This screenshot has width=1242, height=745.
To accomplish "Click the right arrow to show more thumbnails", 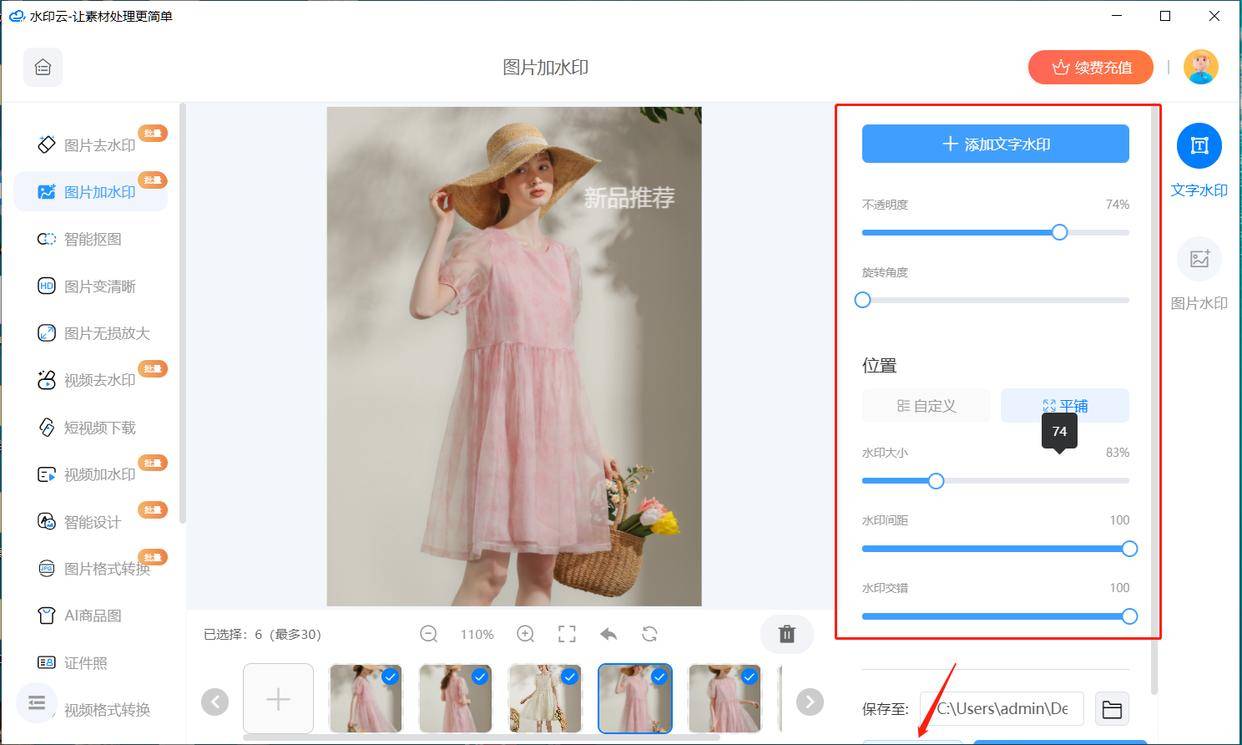I will (x=809, y=701).
